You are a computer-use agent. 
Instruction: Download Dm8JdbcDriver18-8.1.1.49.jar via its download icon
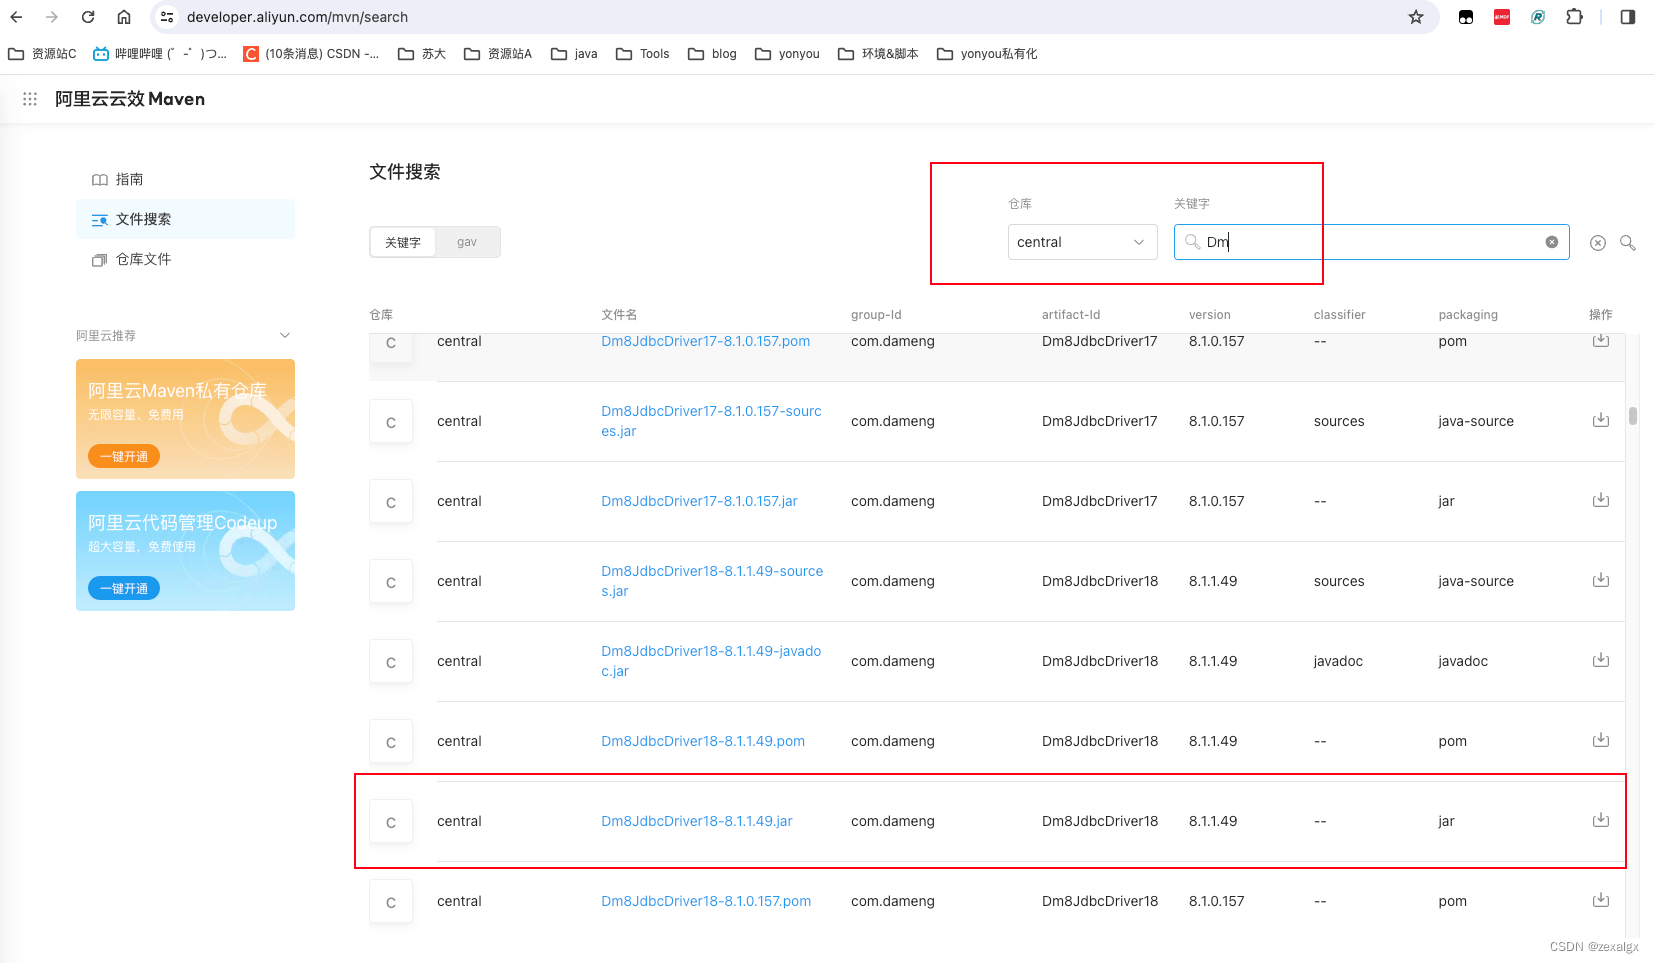click(x=1601, y=820)
